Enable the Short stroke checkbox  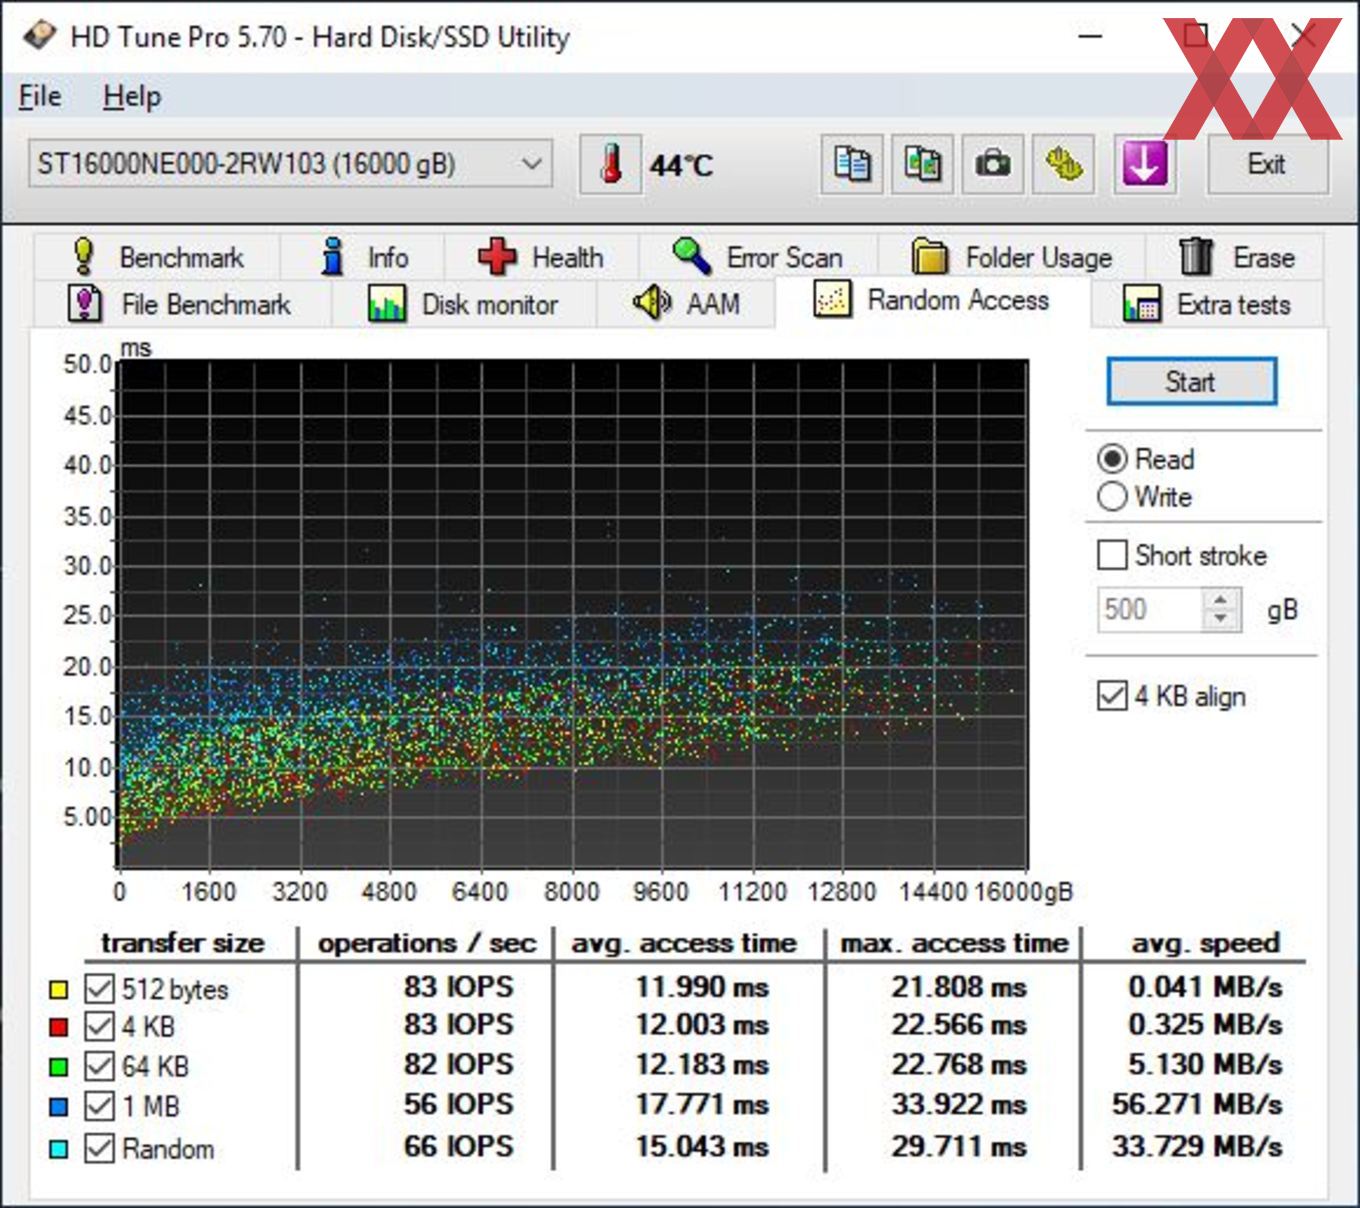[1112, 555]
